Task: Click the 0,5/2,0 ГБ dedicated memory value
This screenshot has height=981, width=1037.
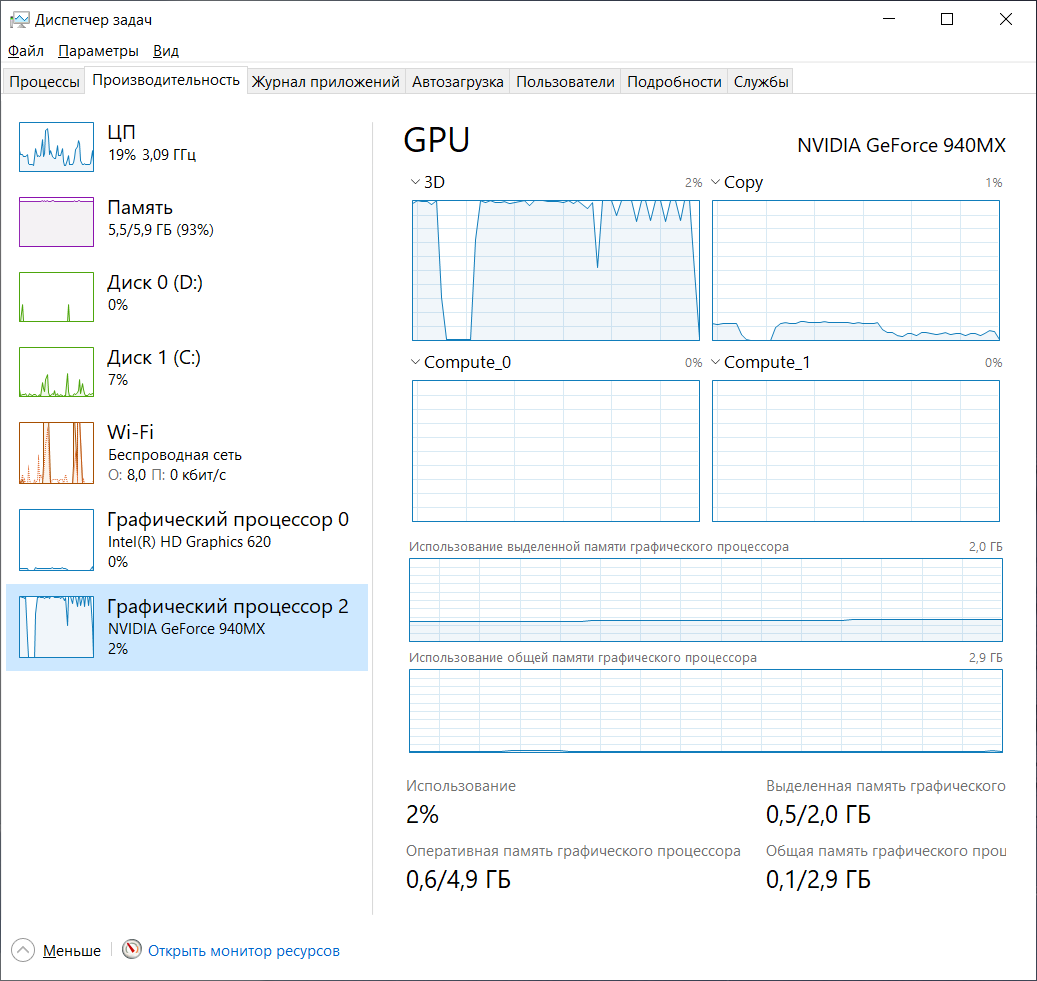Action: [x=818, y=814]
